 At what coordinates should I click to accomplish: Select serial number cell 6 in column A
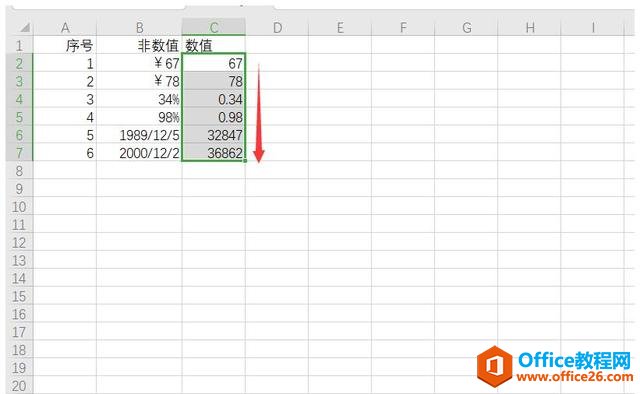tap(65, 152)
